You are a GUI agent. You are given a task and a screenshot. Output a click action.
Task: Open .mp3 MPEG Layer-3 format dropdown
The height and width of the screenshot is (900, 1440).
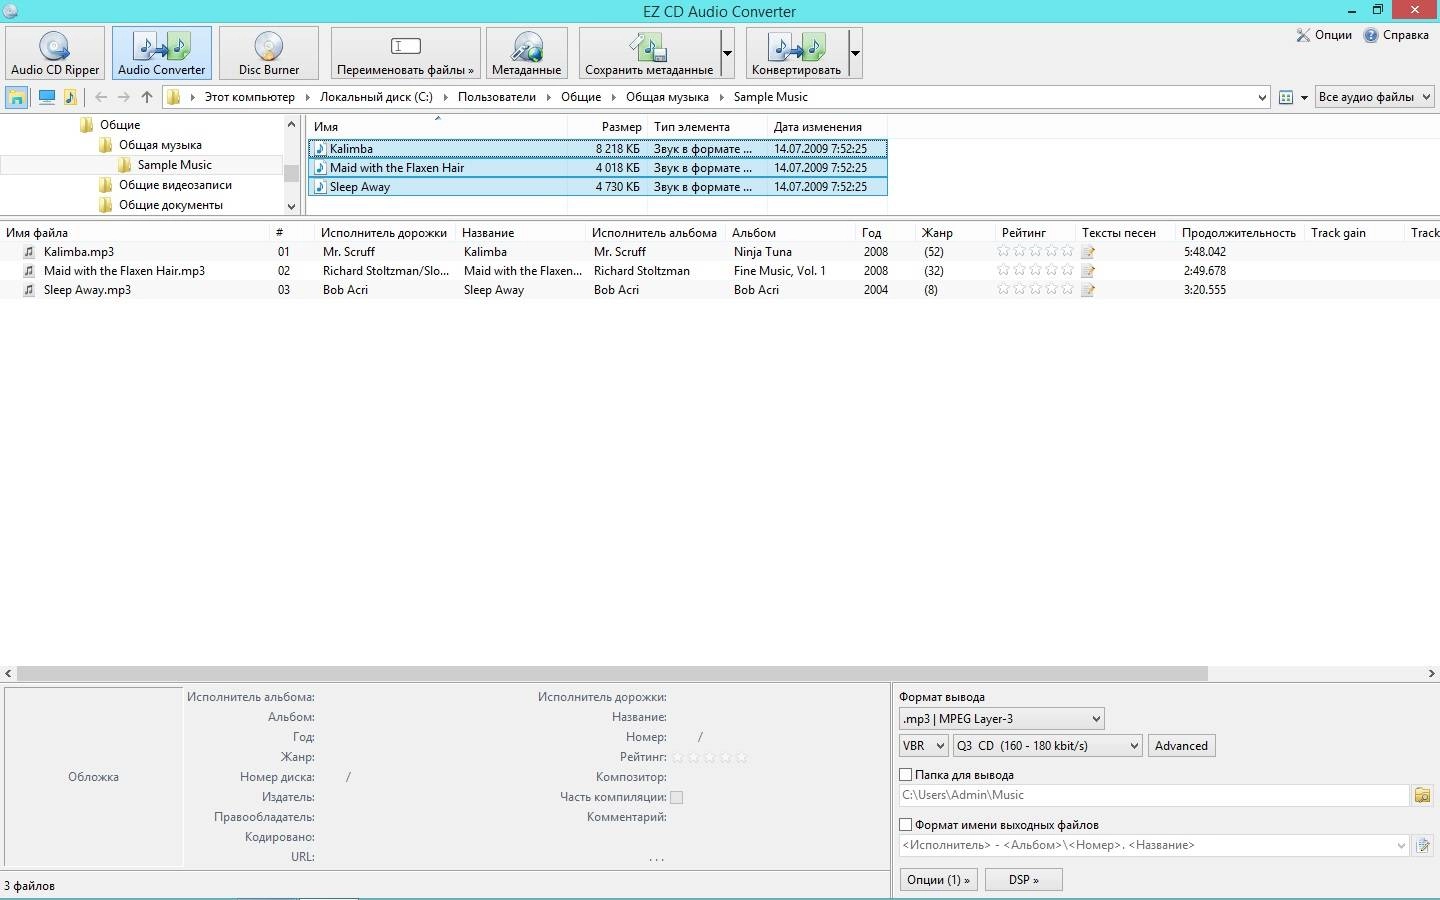[x=1001, y=719]
